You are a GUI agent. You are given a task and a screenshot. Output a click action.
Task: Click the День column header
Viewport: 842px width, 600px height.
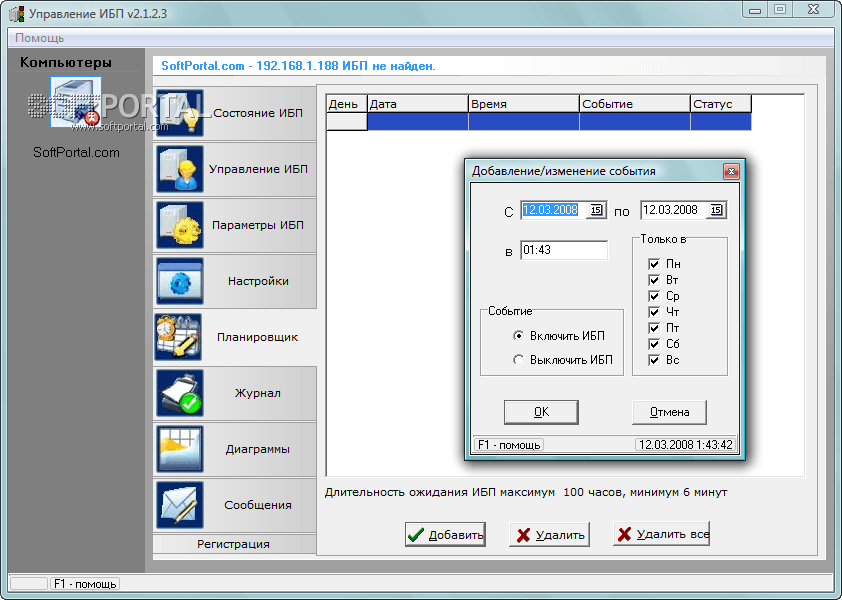click(x=346, y=104)
